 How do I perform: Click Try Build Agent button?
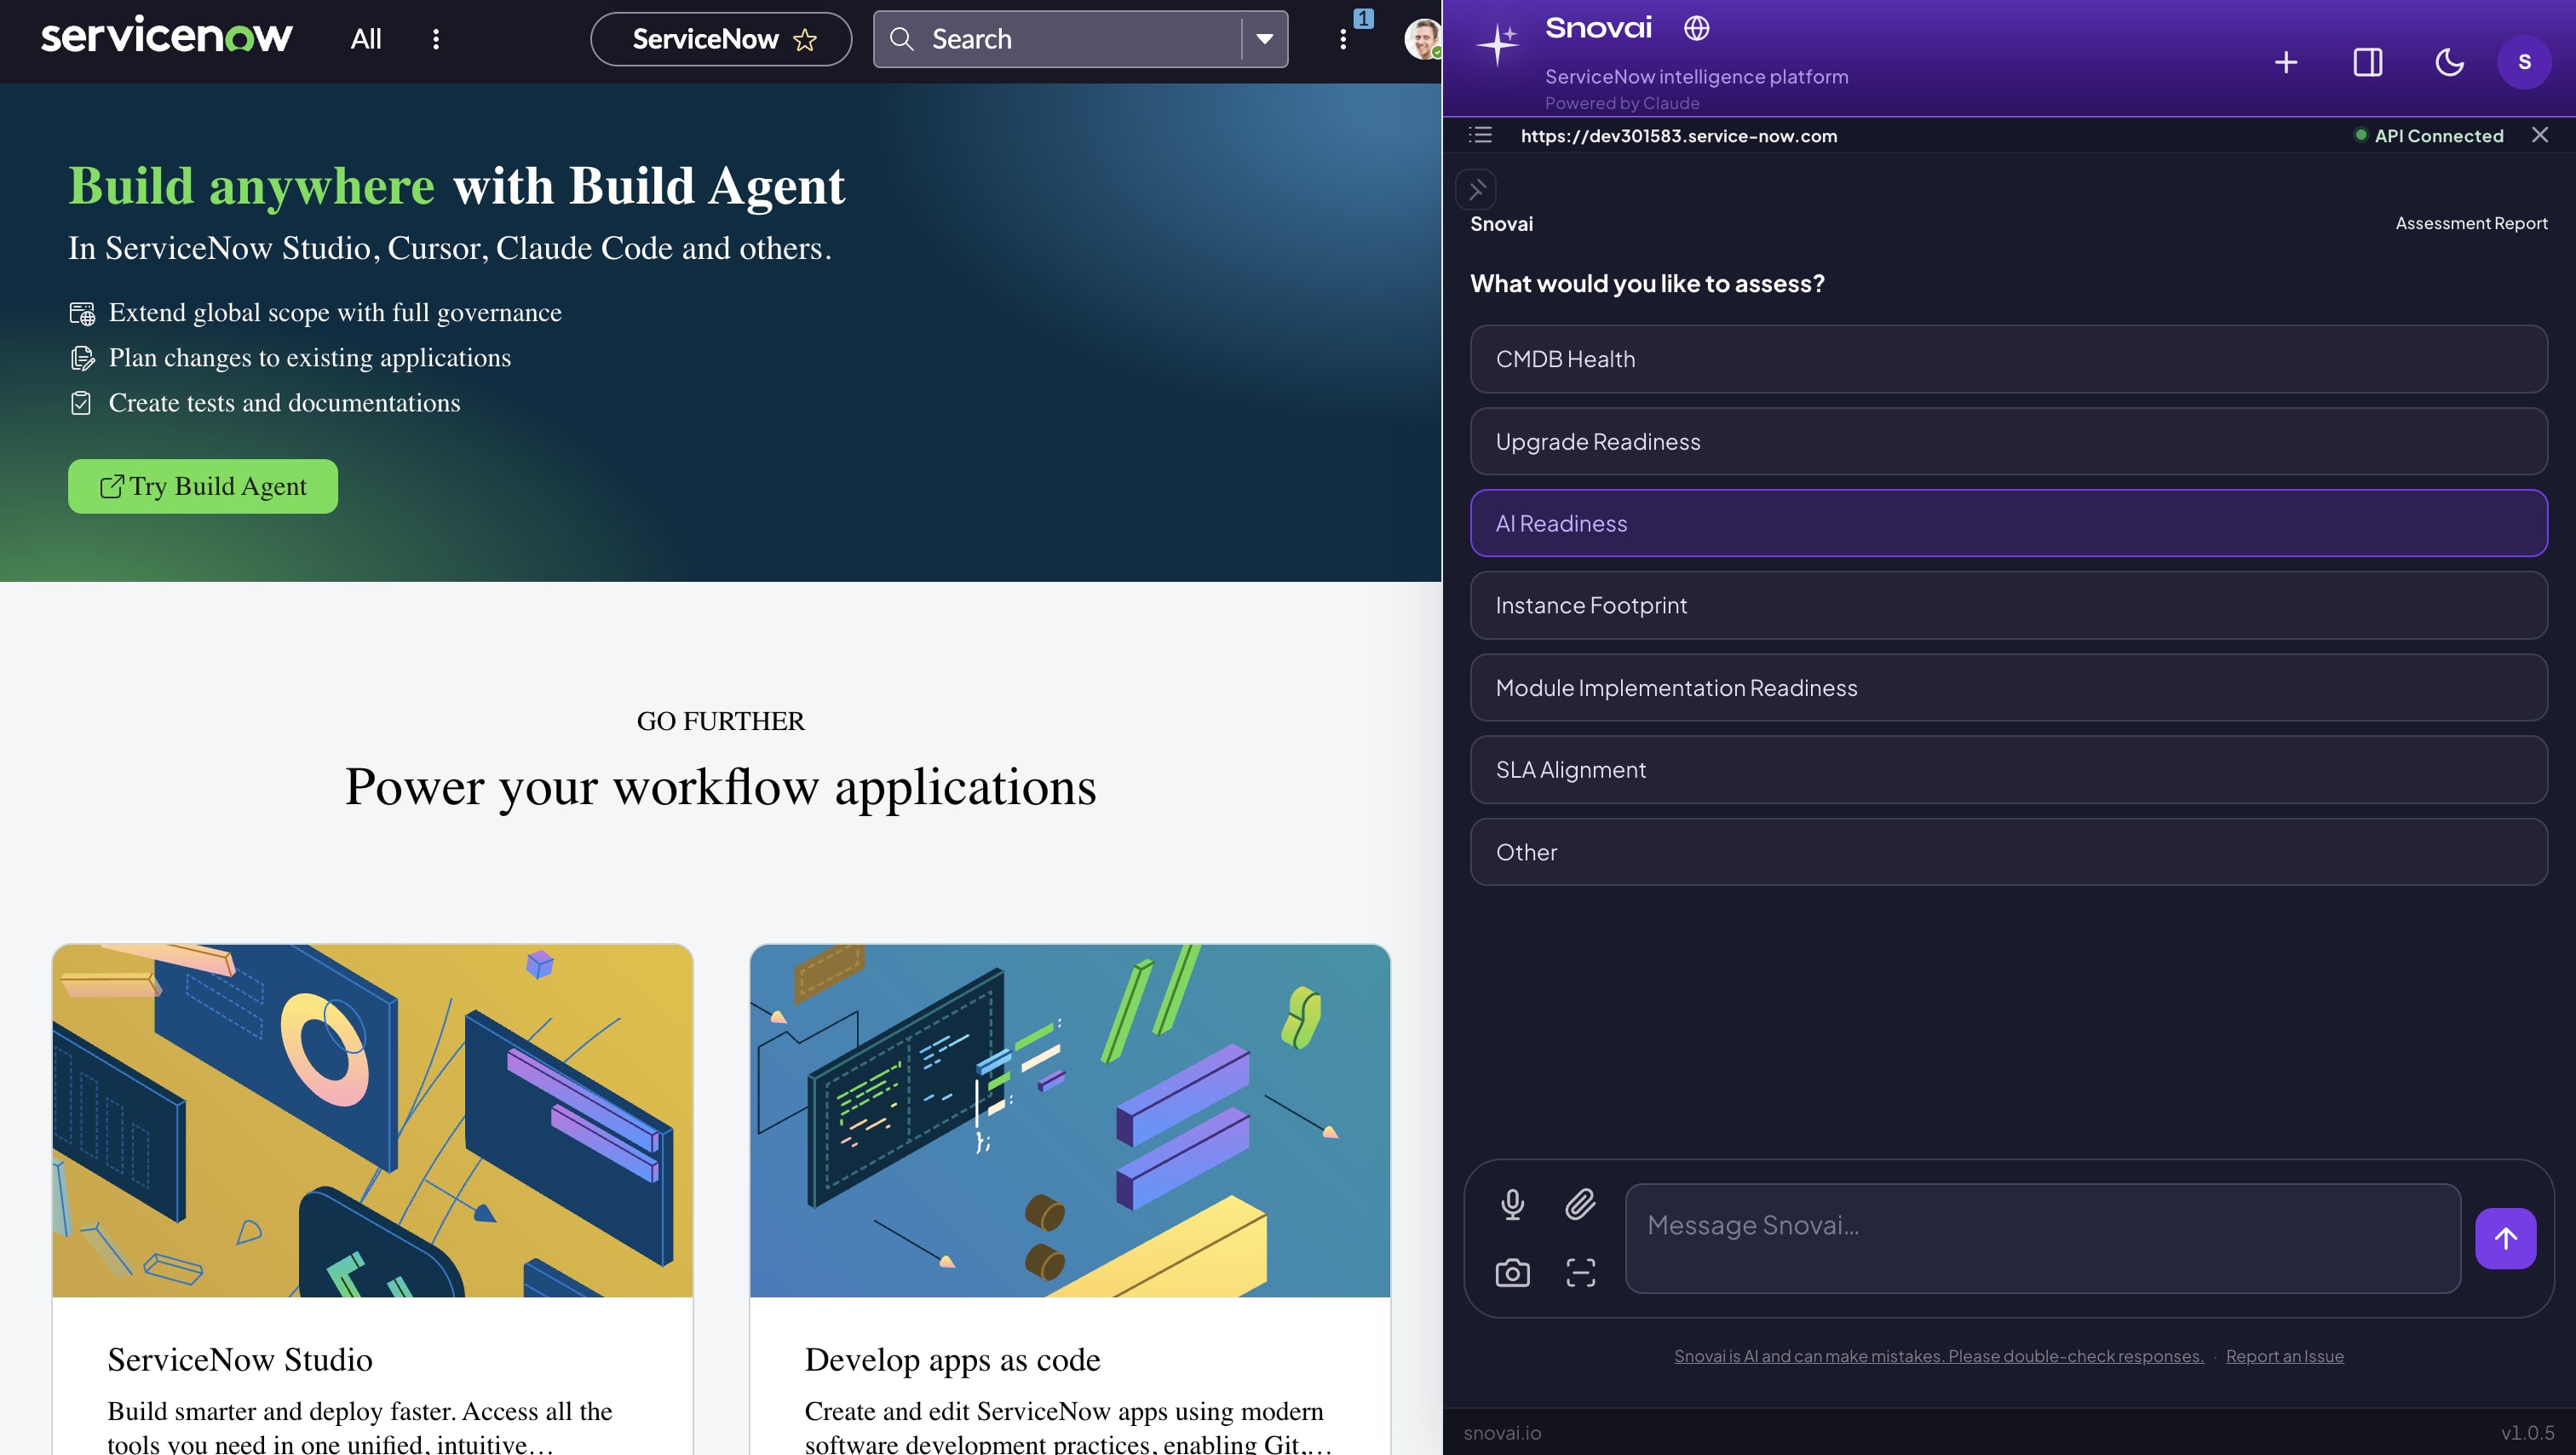click(203, 486)
